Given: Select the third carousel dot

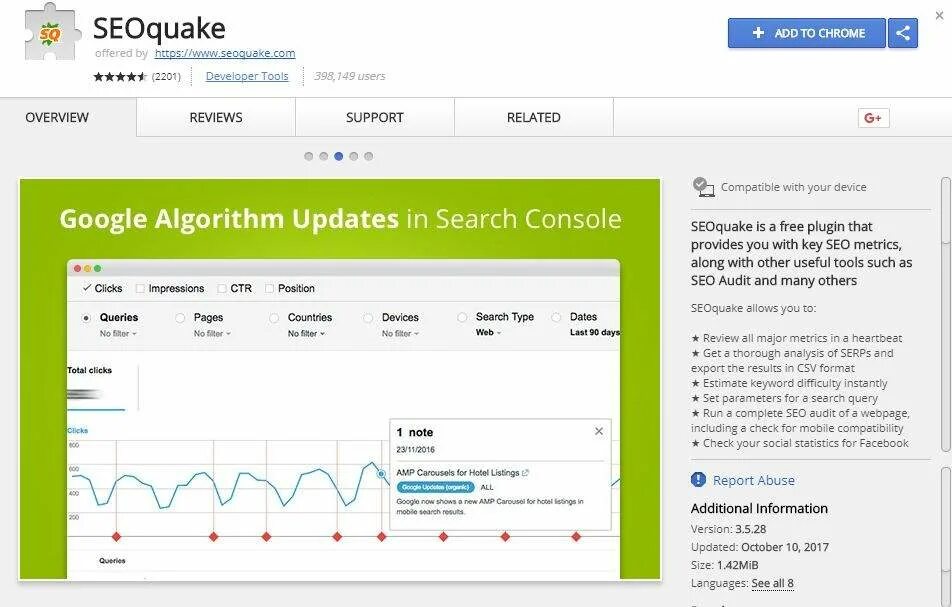Looking at the screenshot, I should pos(339,156).
